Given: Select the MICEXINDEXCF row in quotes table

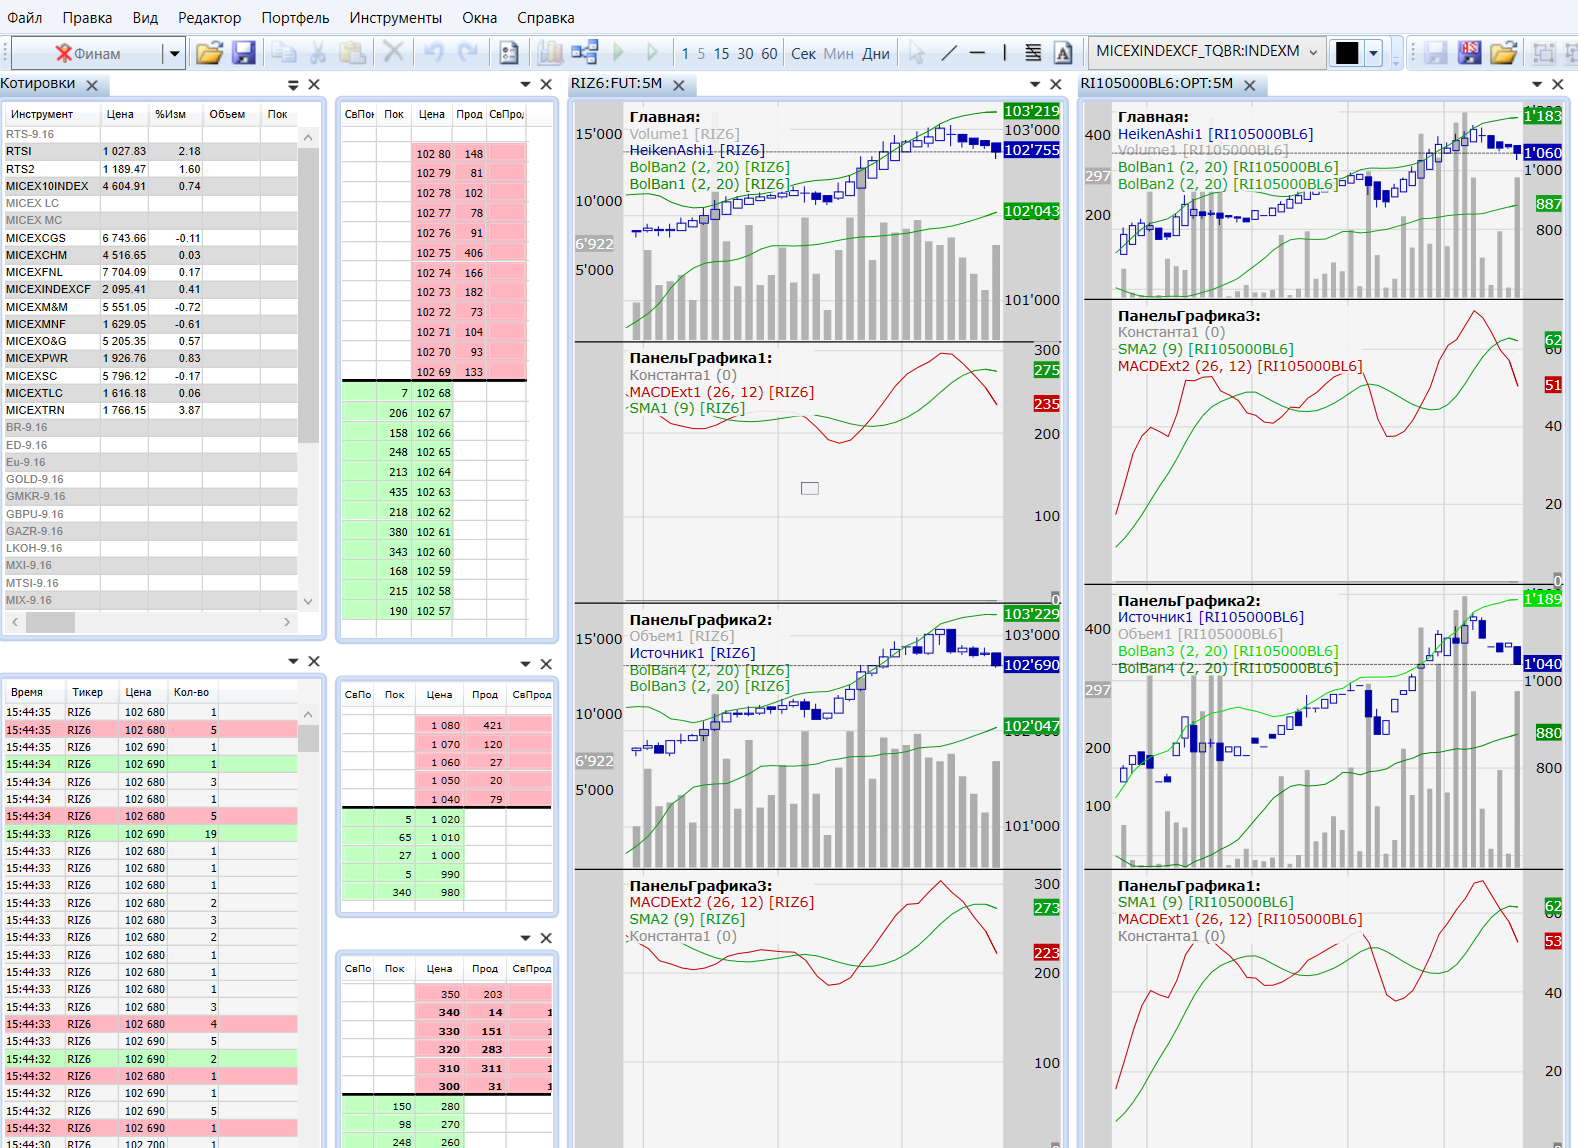Looking at the screenshot, I should click(x=48, y=289).
